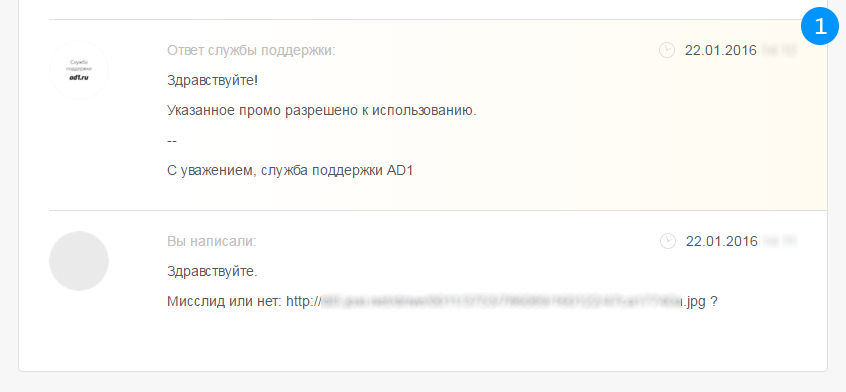Click the 'Здравствуйте.' greeting in your message

[212, 271]
